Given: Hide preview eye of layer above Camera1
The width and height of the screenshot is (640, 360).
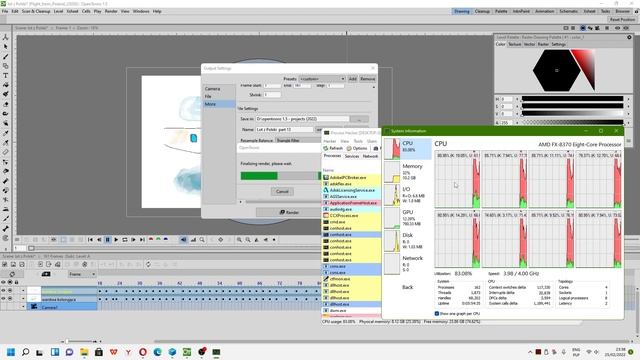Looking at the screenshot, I should (3, 299).
